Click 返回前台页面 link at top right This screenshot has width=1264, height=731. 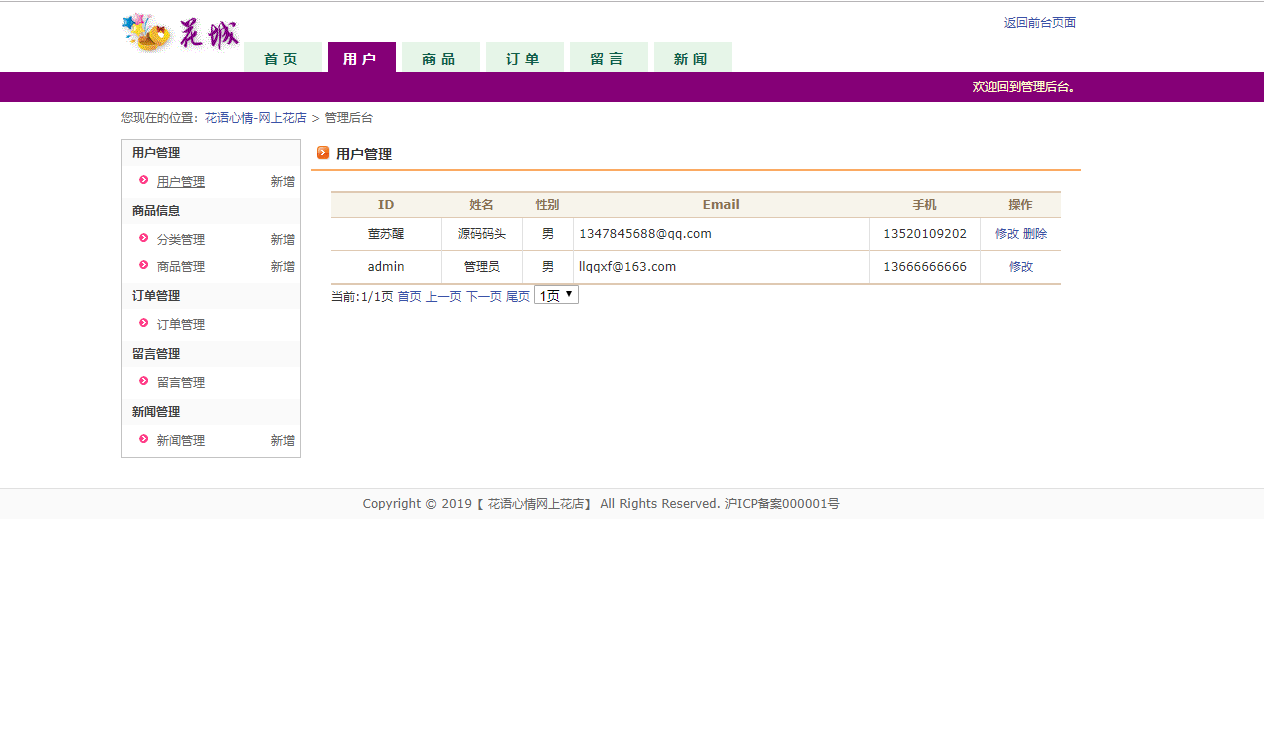(x=1040, y=22)
